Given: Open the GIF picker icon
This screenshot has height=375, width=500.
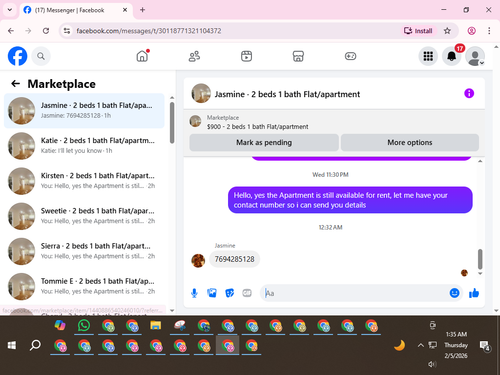Looking at the screenshot, I should pos(247,293).
